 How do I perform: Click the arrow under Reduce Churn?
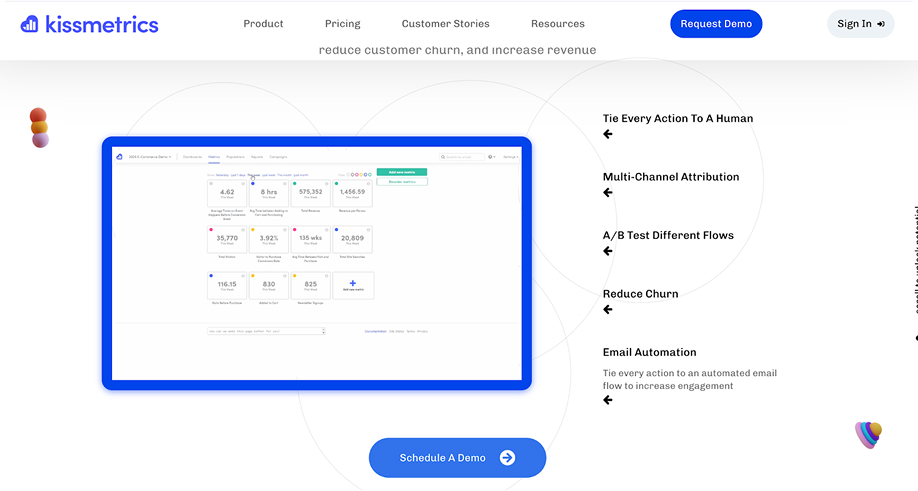607,310
